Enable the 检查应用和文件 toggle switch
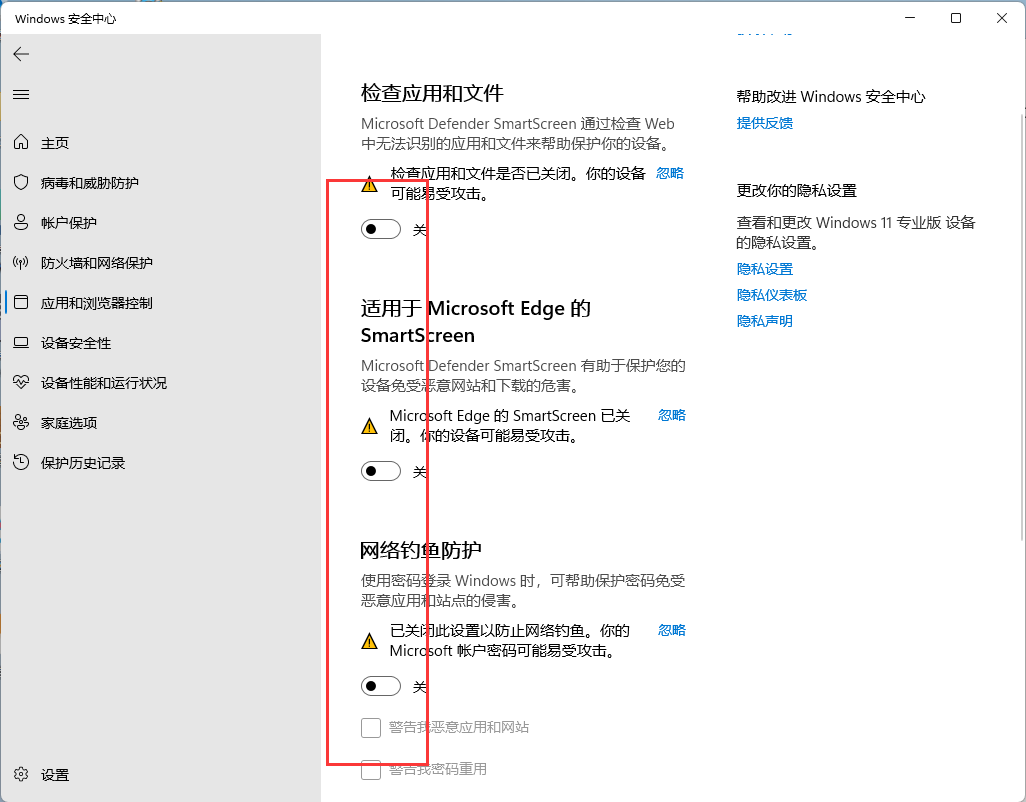This screenshot has height=802, width=1026. pyautogui.click(x=381, y=230)
